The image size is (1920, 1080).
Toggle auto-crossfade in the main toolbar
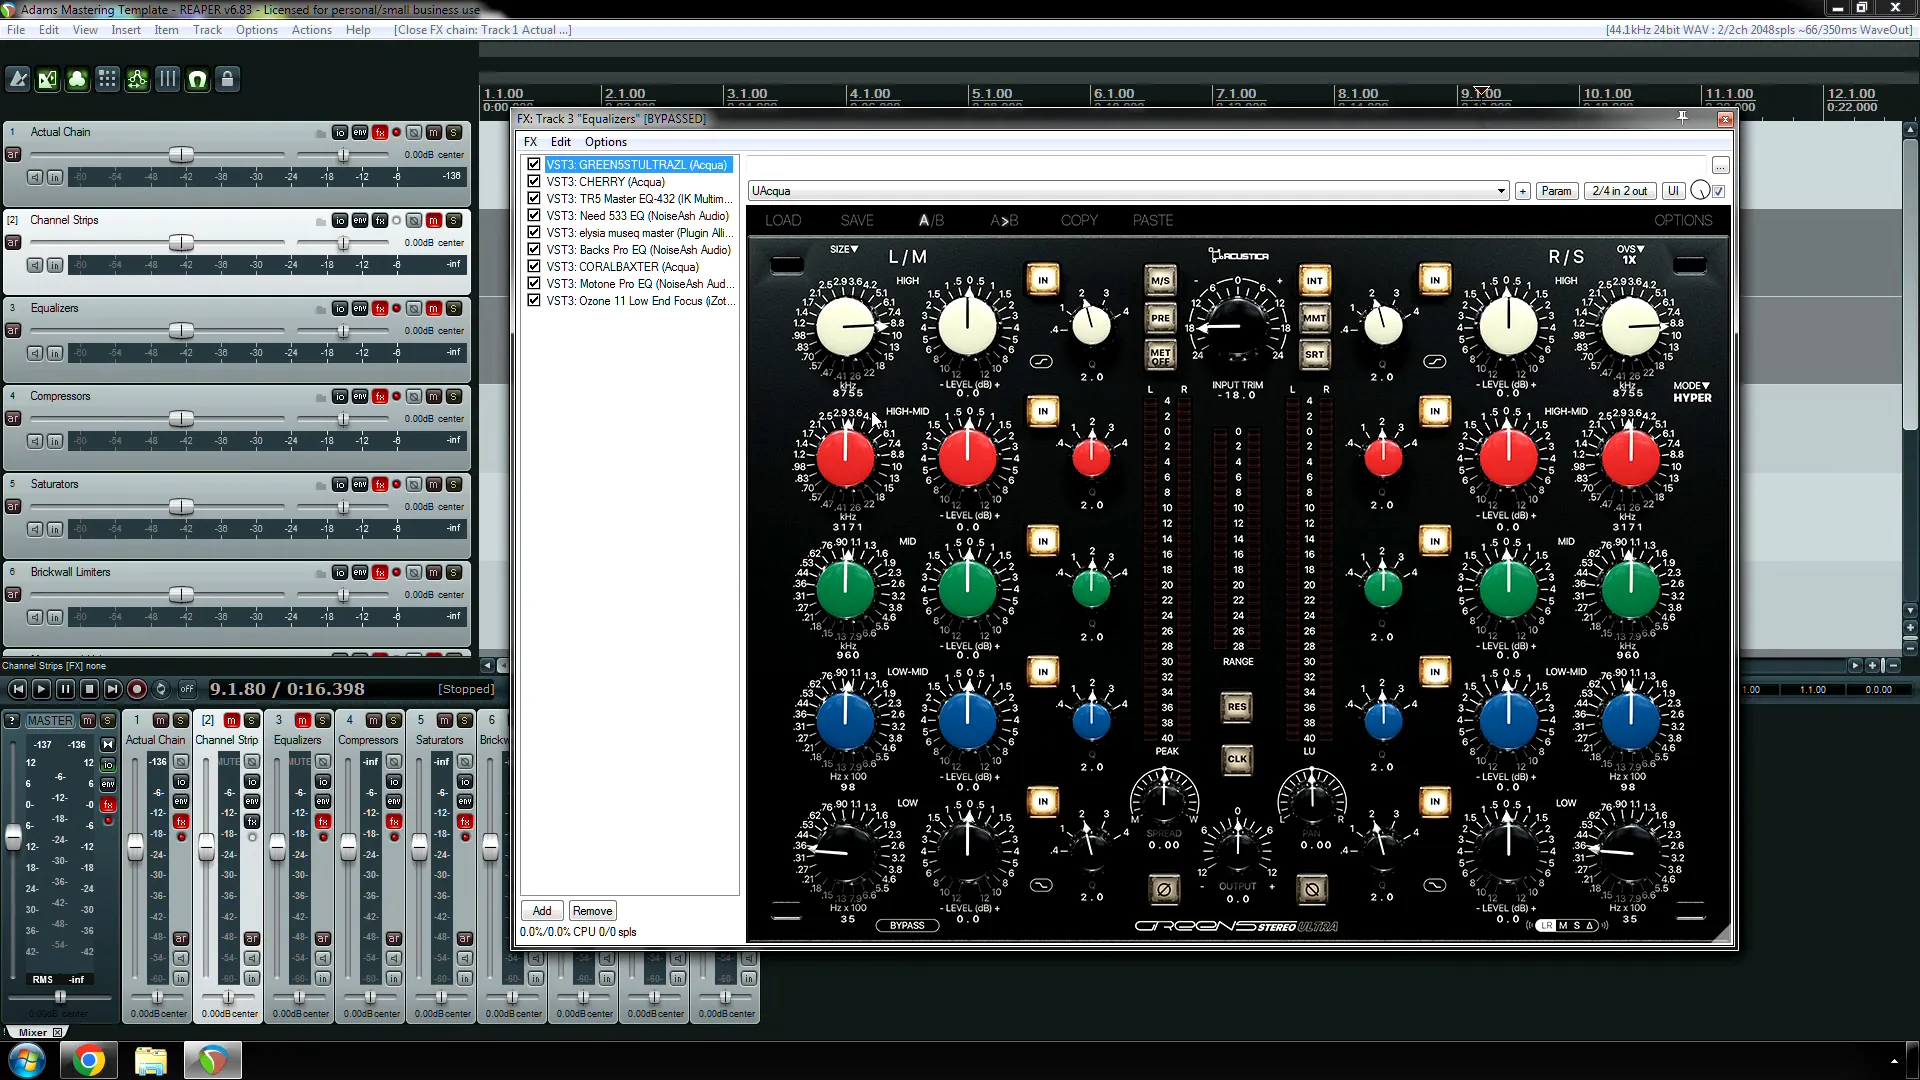(48, 79)
